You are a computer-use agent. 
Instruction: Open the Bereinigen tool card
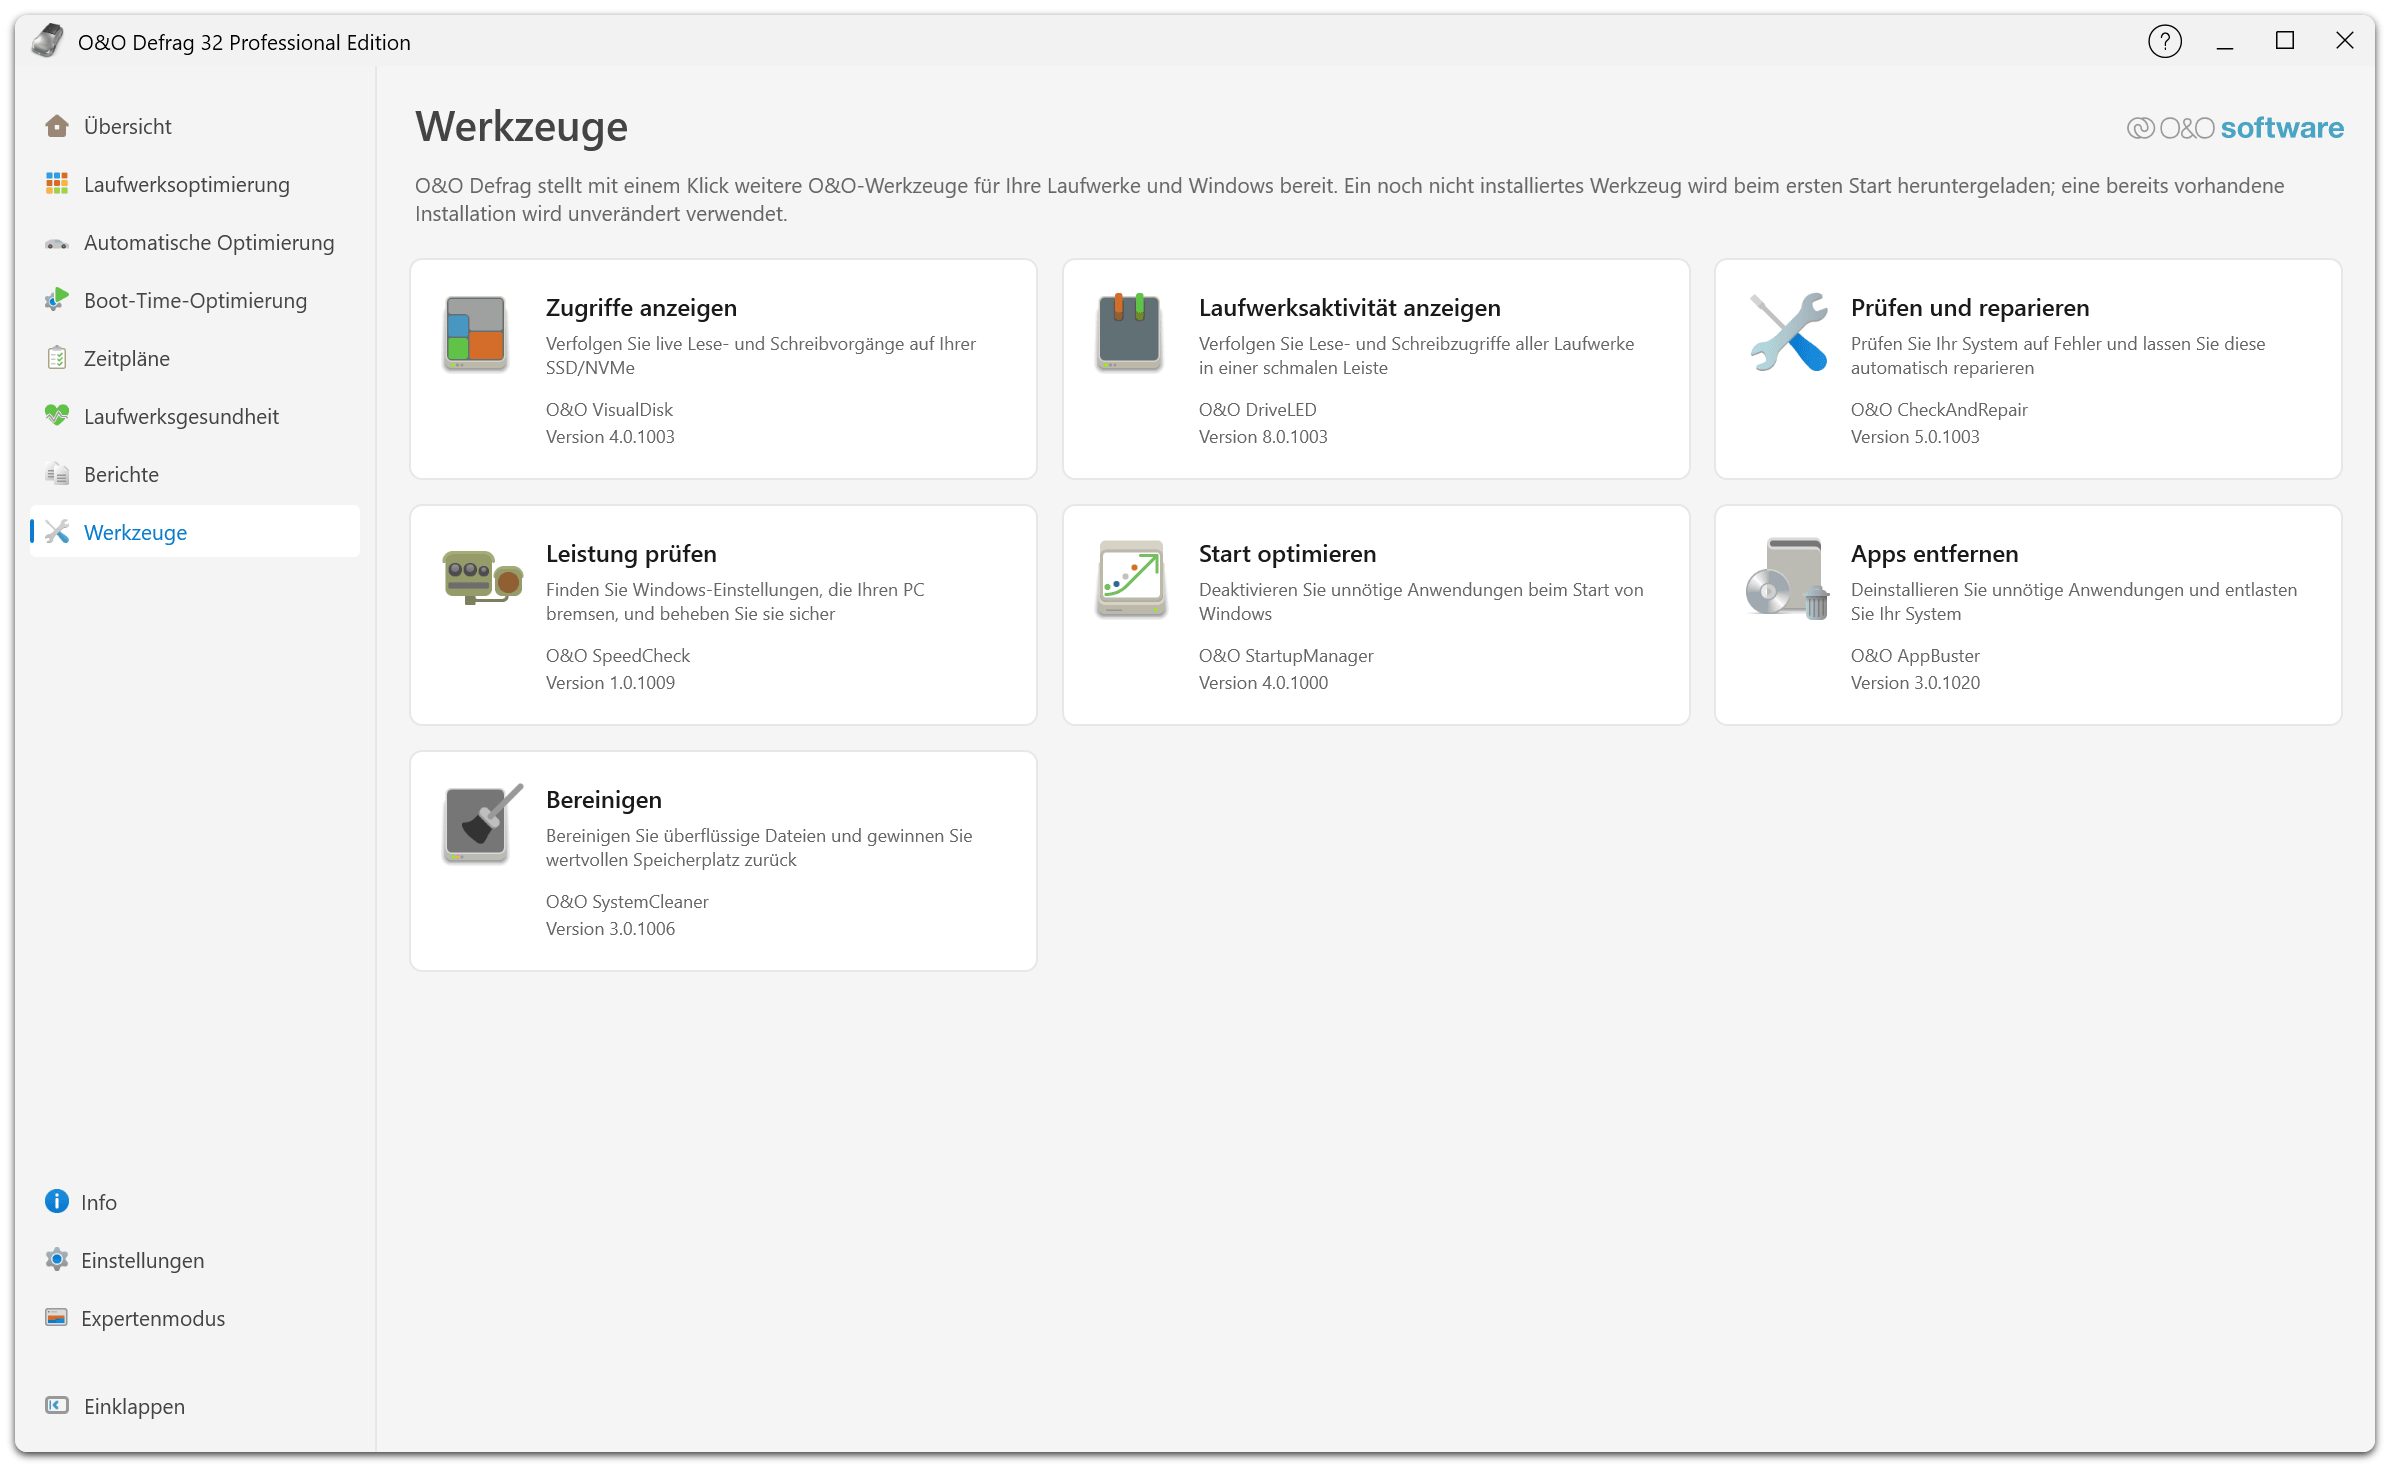tap(723, 861)
